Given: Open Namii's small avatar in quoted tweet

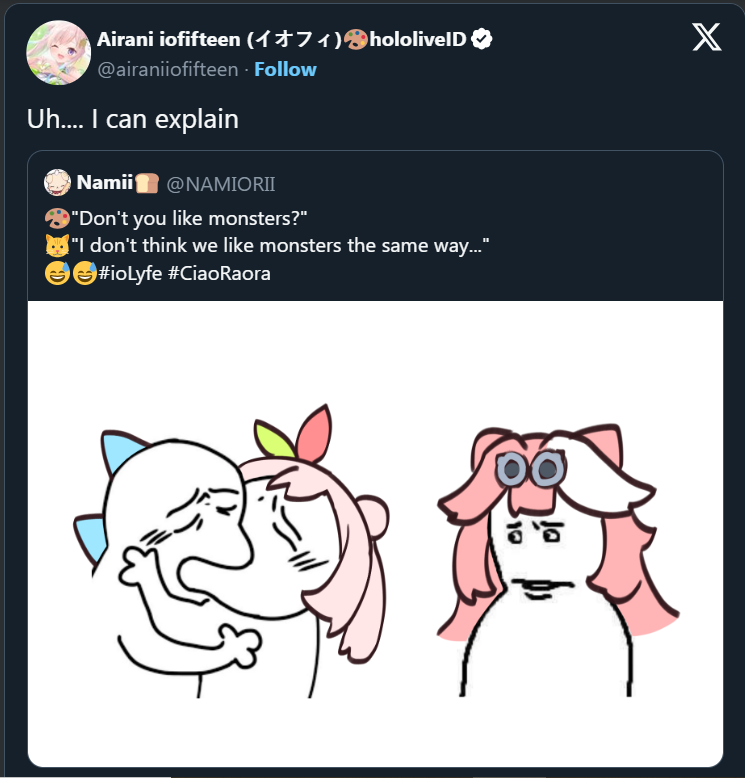Looking at the screenshot, I should 57,183.
